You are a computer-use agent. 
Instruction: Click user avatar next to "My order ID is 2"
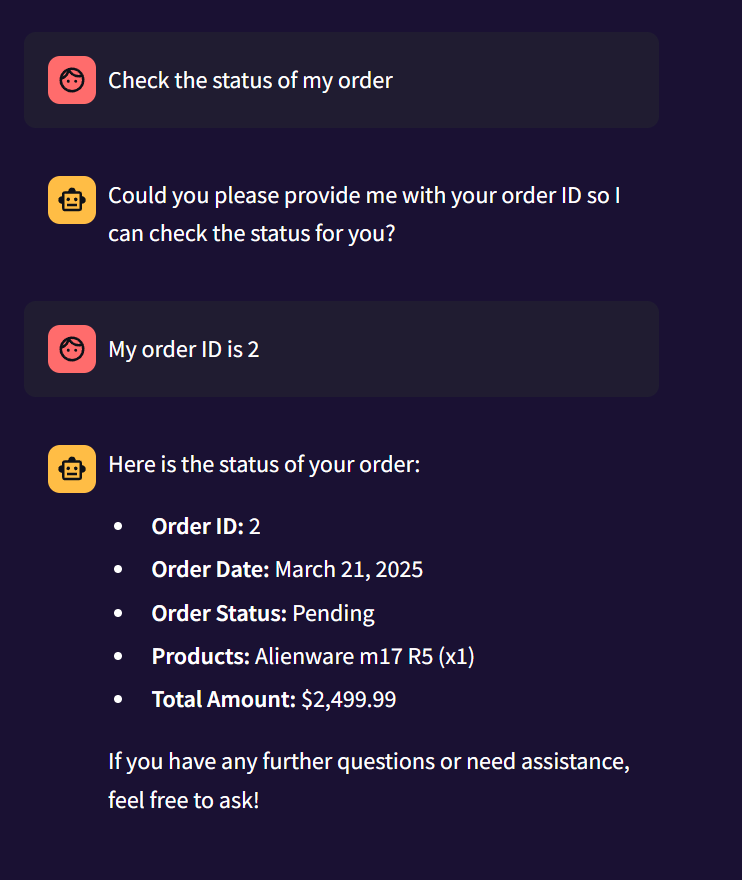pos(72,349)
